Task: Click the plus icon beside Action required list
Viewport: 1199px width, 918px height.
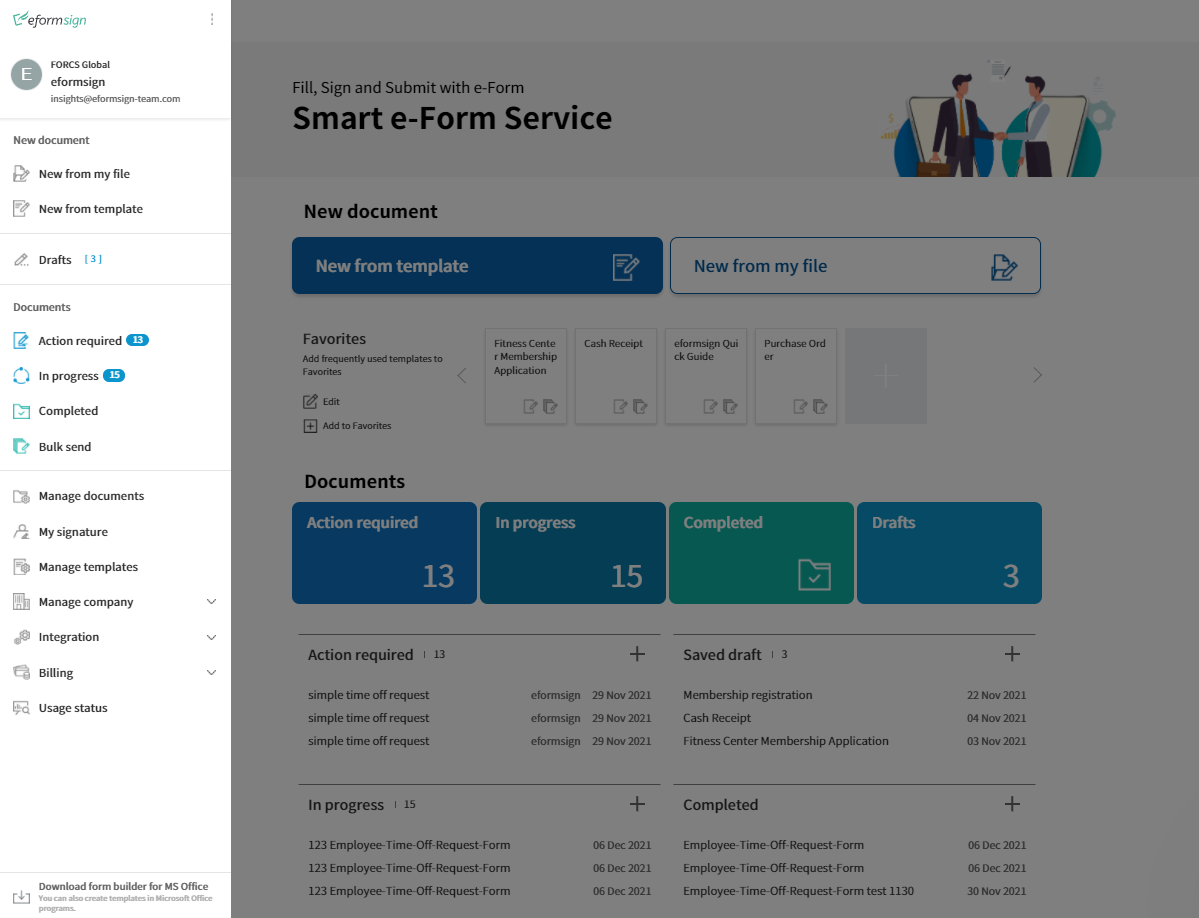Action: 637,654
